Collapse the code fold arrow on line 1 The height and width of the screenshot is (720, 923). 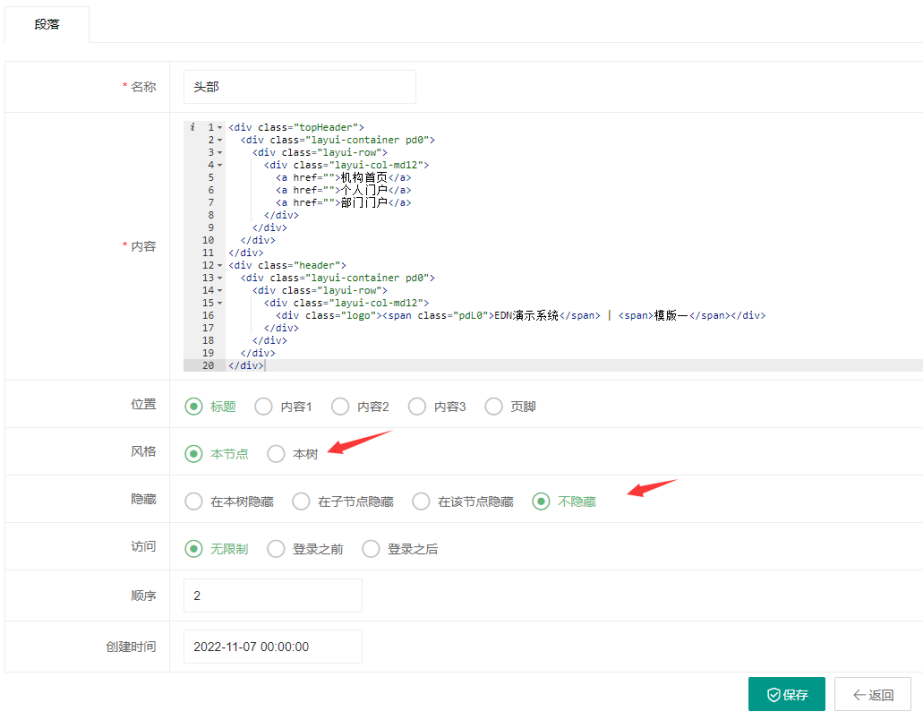coord(219,128)
